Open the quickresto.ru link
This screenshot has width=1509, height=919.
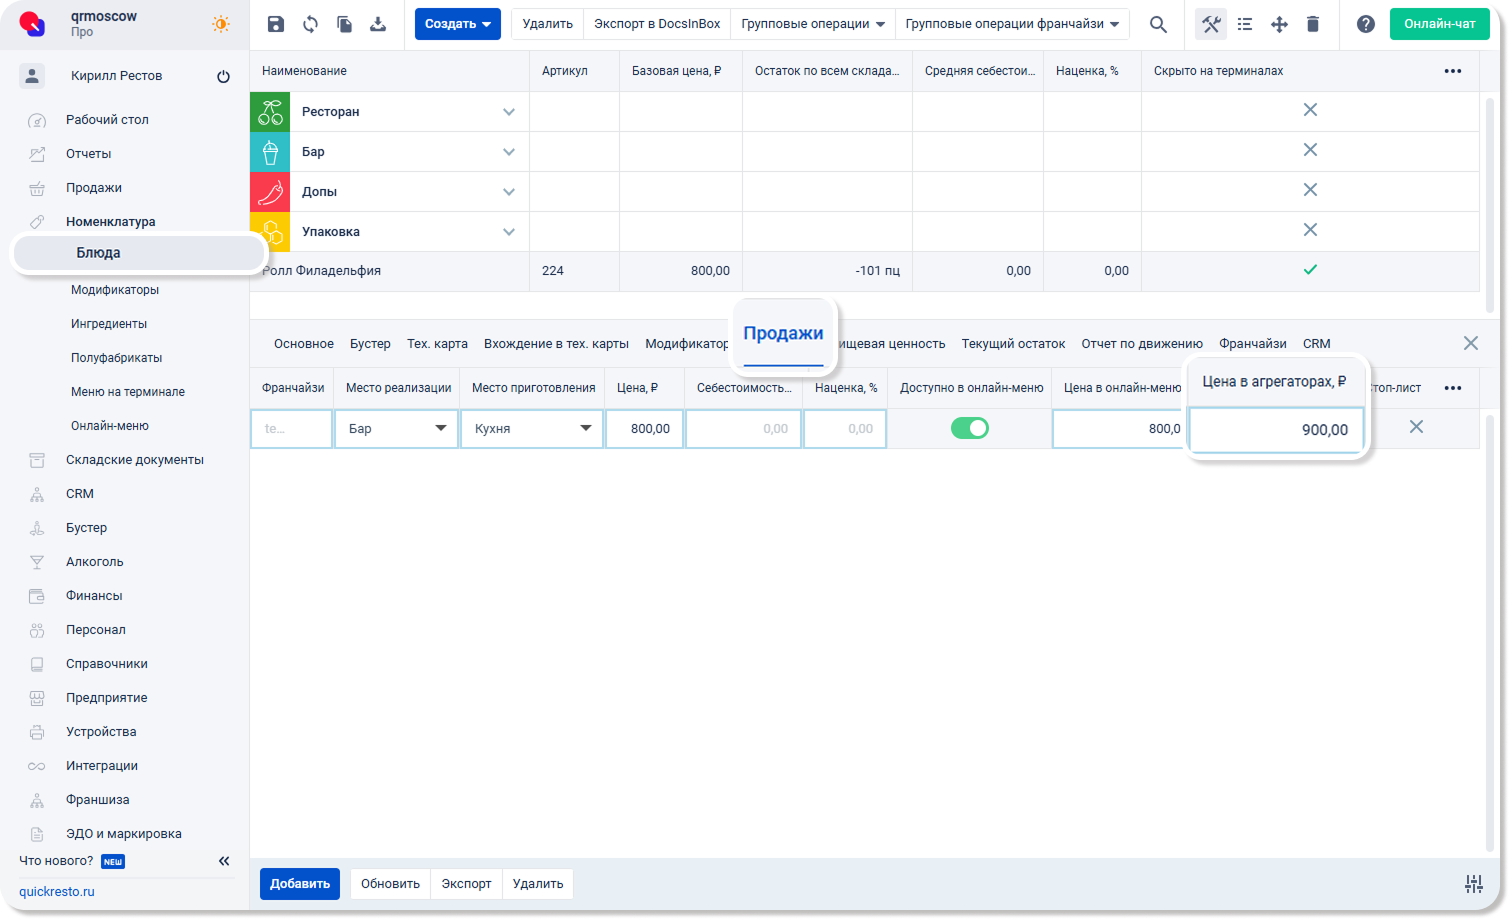coord(57,891)
